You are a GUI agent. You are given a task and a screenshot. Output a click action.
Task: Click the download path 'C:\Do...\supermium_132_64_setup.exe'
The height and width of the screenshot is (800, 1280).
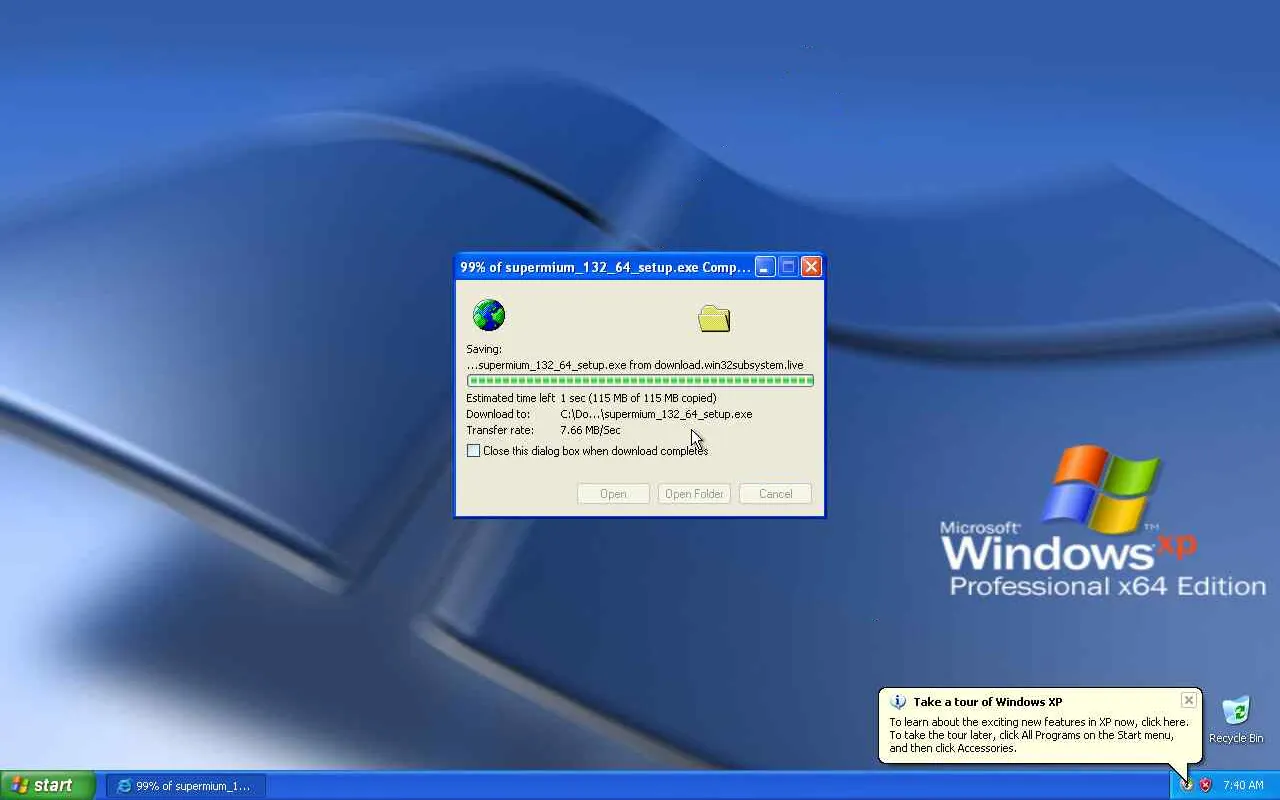pyautogui.click(x=656, y=414)
